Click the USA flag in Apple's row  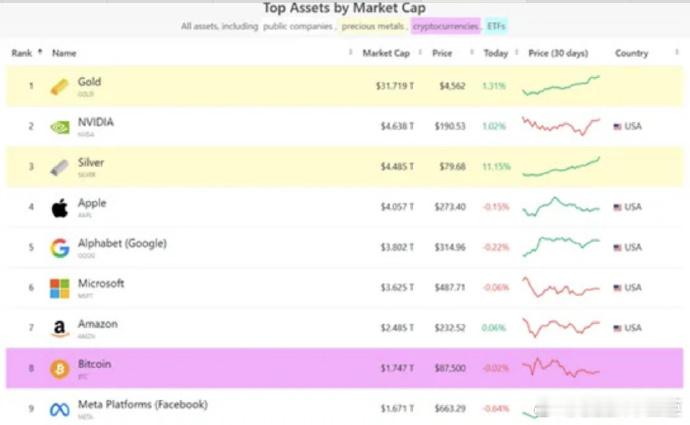click(x=617, y=208)
